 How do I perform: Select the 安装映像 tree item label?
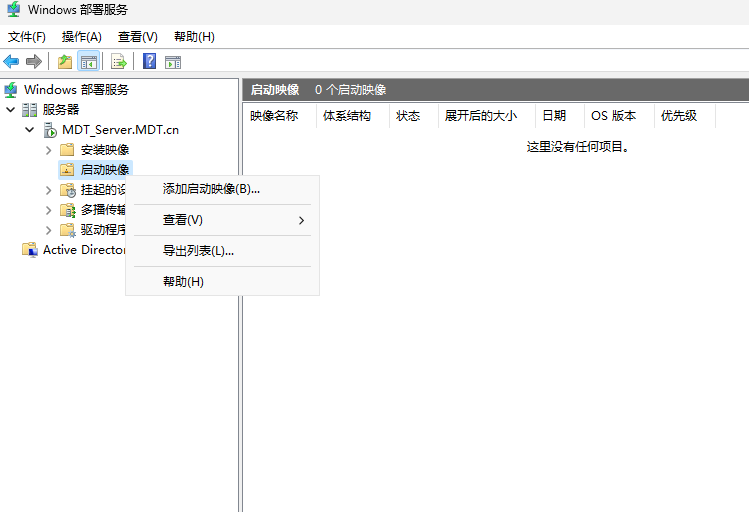coord(105,150)
